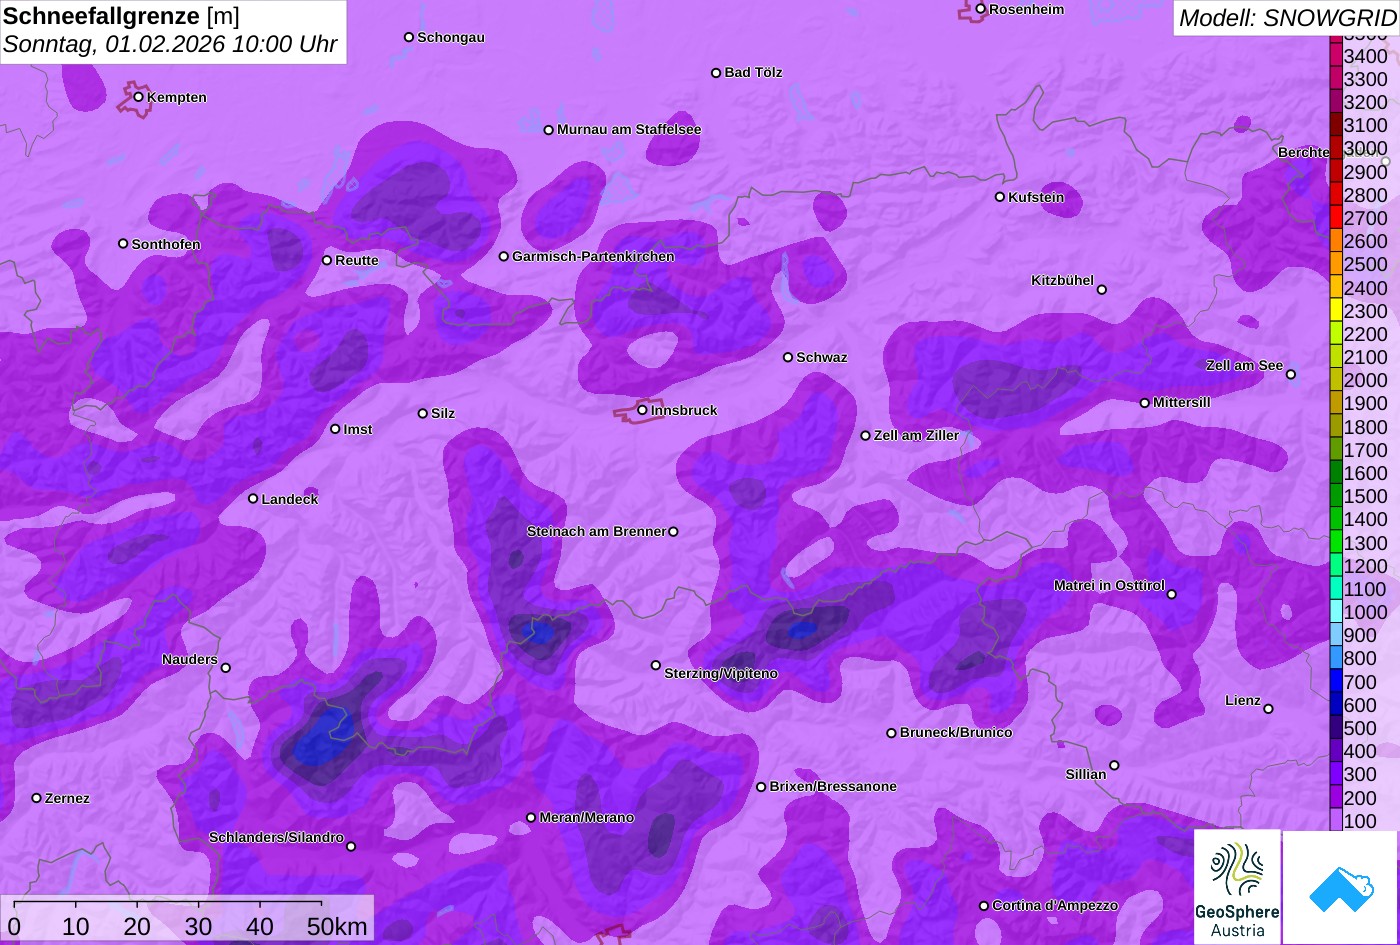Screen dimensions: 1400x945
Task: Click the Matrei in Osttirol label
Action: (x=1109, y=585)
